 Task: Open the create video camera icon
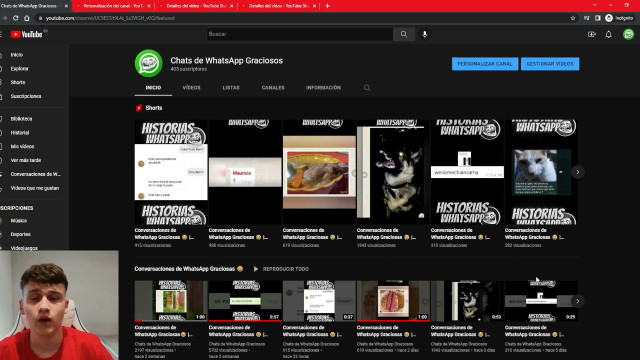pos(591,34)
